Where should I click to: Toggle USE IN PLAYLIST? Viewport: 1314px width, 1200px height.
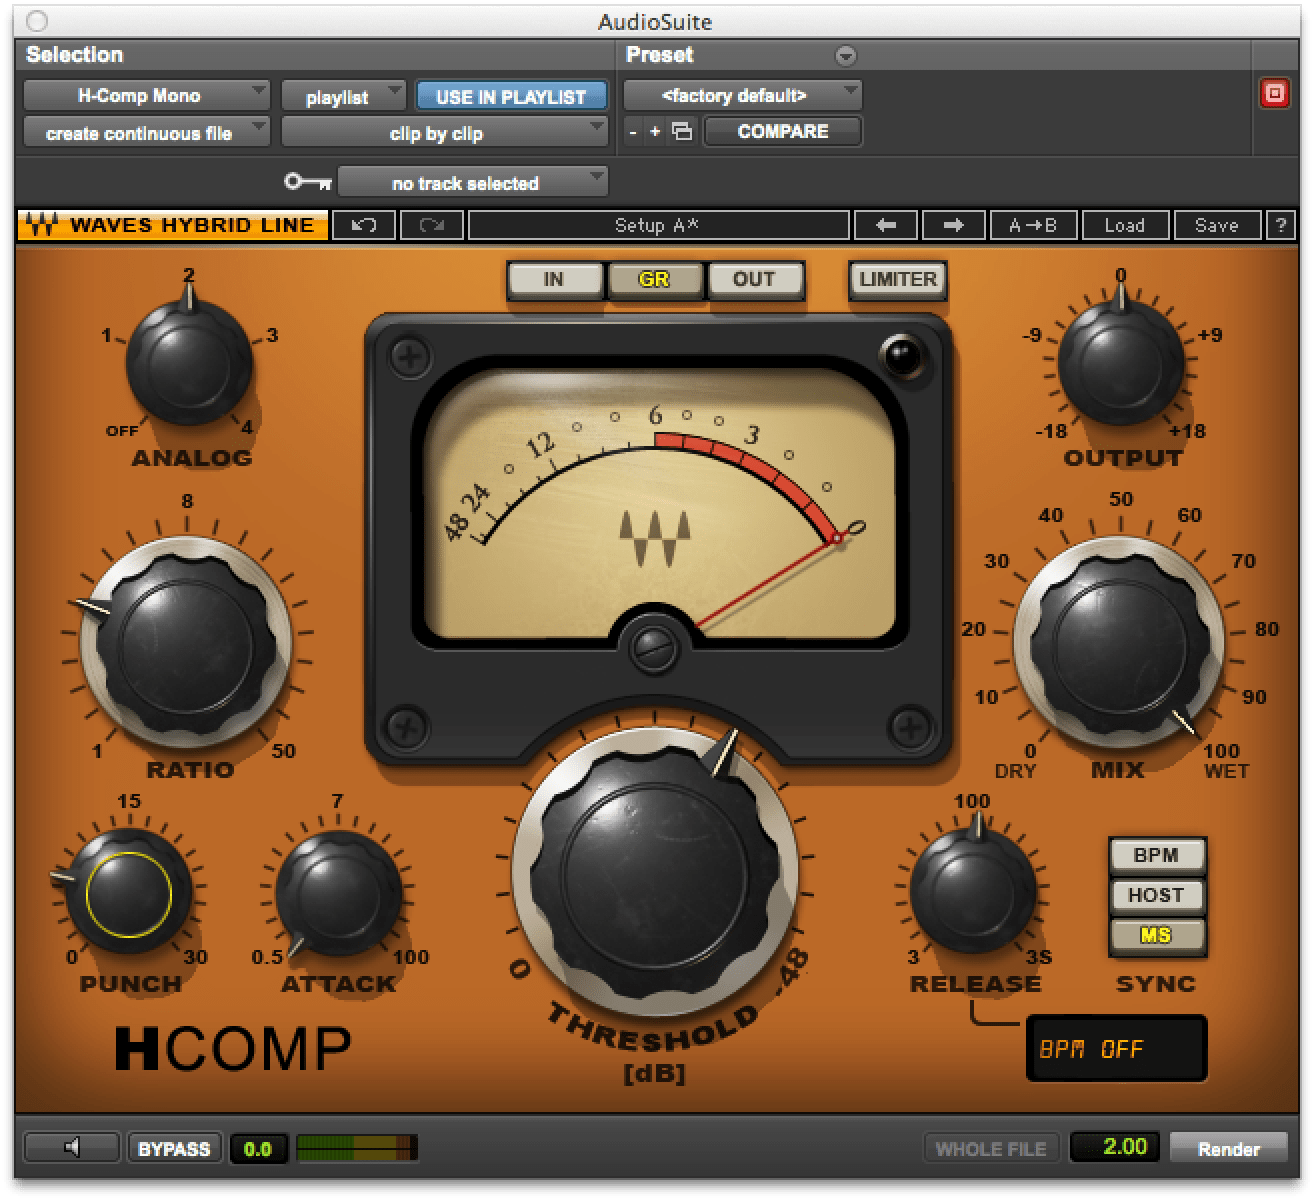[511, 96]
